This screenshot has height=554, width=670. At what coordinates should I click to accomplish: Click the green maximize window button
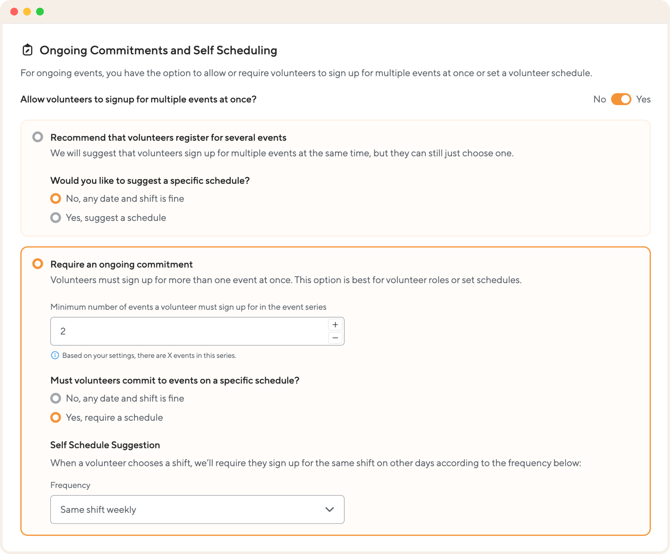pyautogui.click(x=40, y=12)
